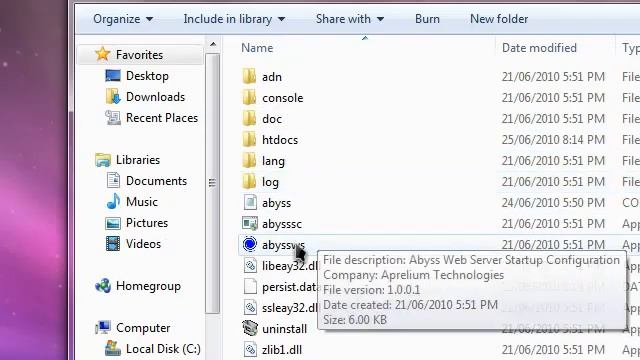Sort files by the Name column
This screenshot has height=360, width=640.
click(257, 48)
